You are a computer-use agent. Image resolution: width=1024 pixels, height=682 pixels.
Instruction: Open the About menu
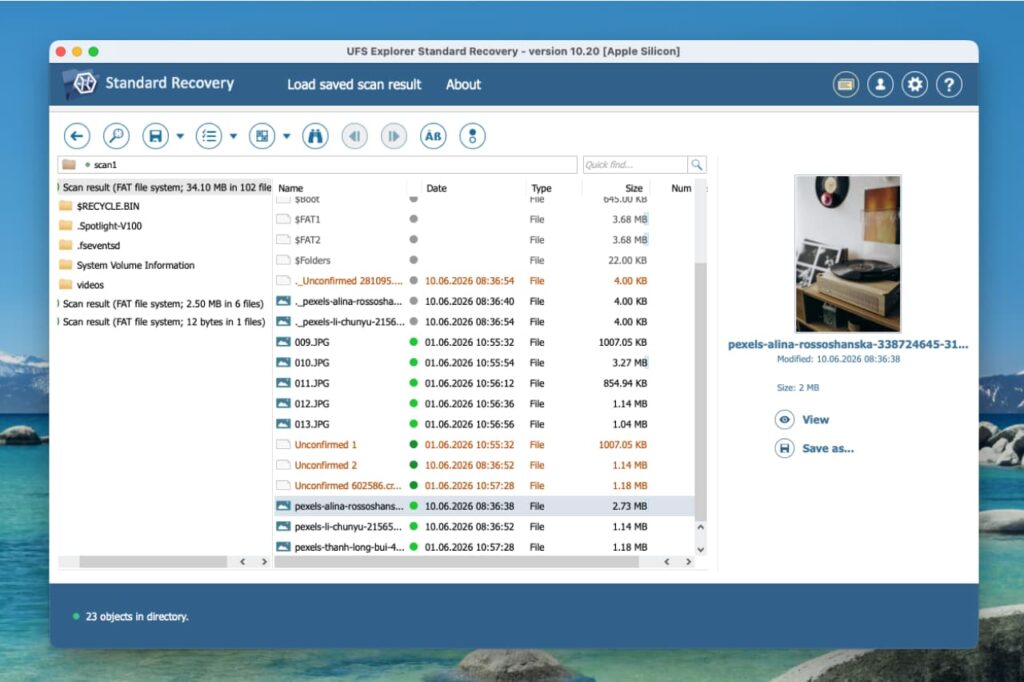[x=463, y=84]
